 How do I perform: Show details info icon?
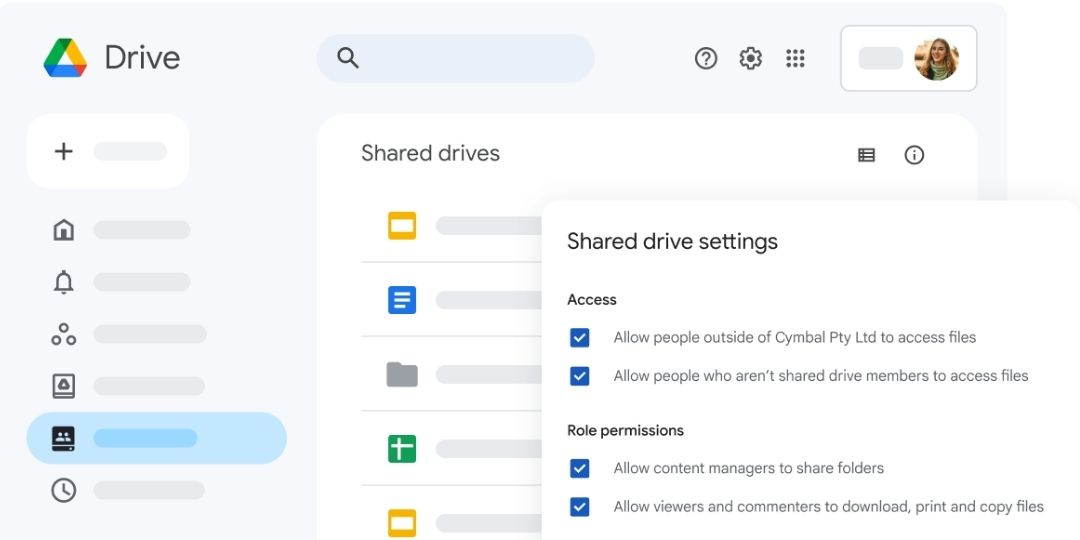(x=914, y=155)
